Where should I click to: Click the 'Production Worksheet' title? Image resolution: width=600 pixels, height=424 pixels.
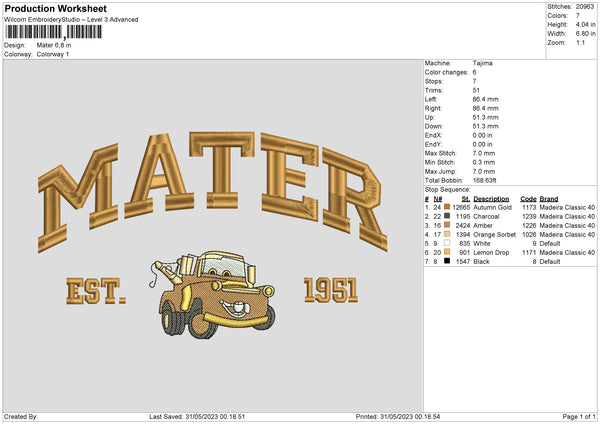pos(55,8)
